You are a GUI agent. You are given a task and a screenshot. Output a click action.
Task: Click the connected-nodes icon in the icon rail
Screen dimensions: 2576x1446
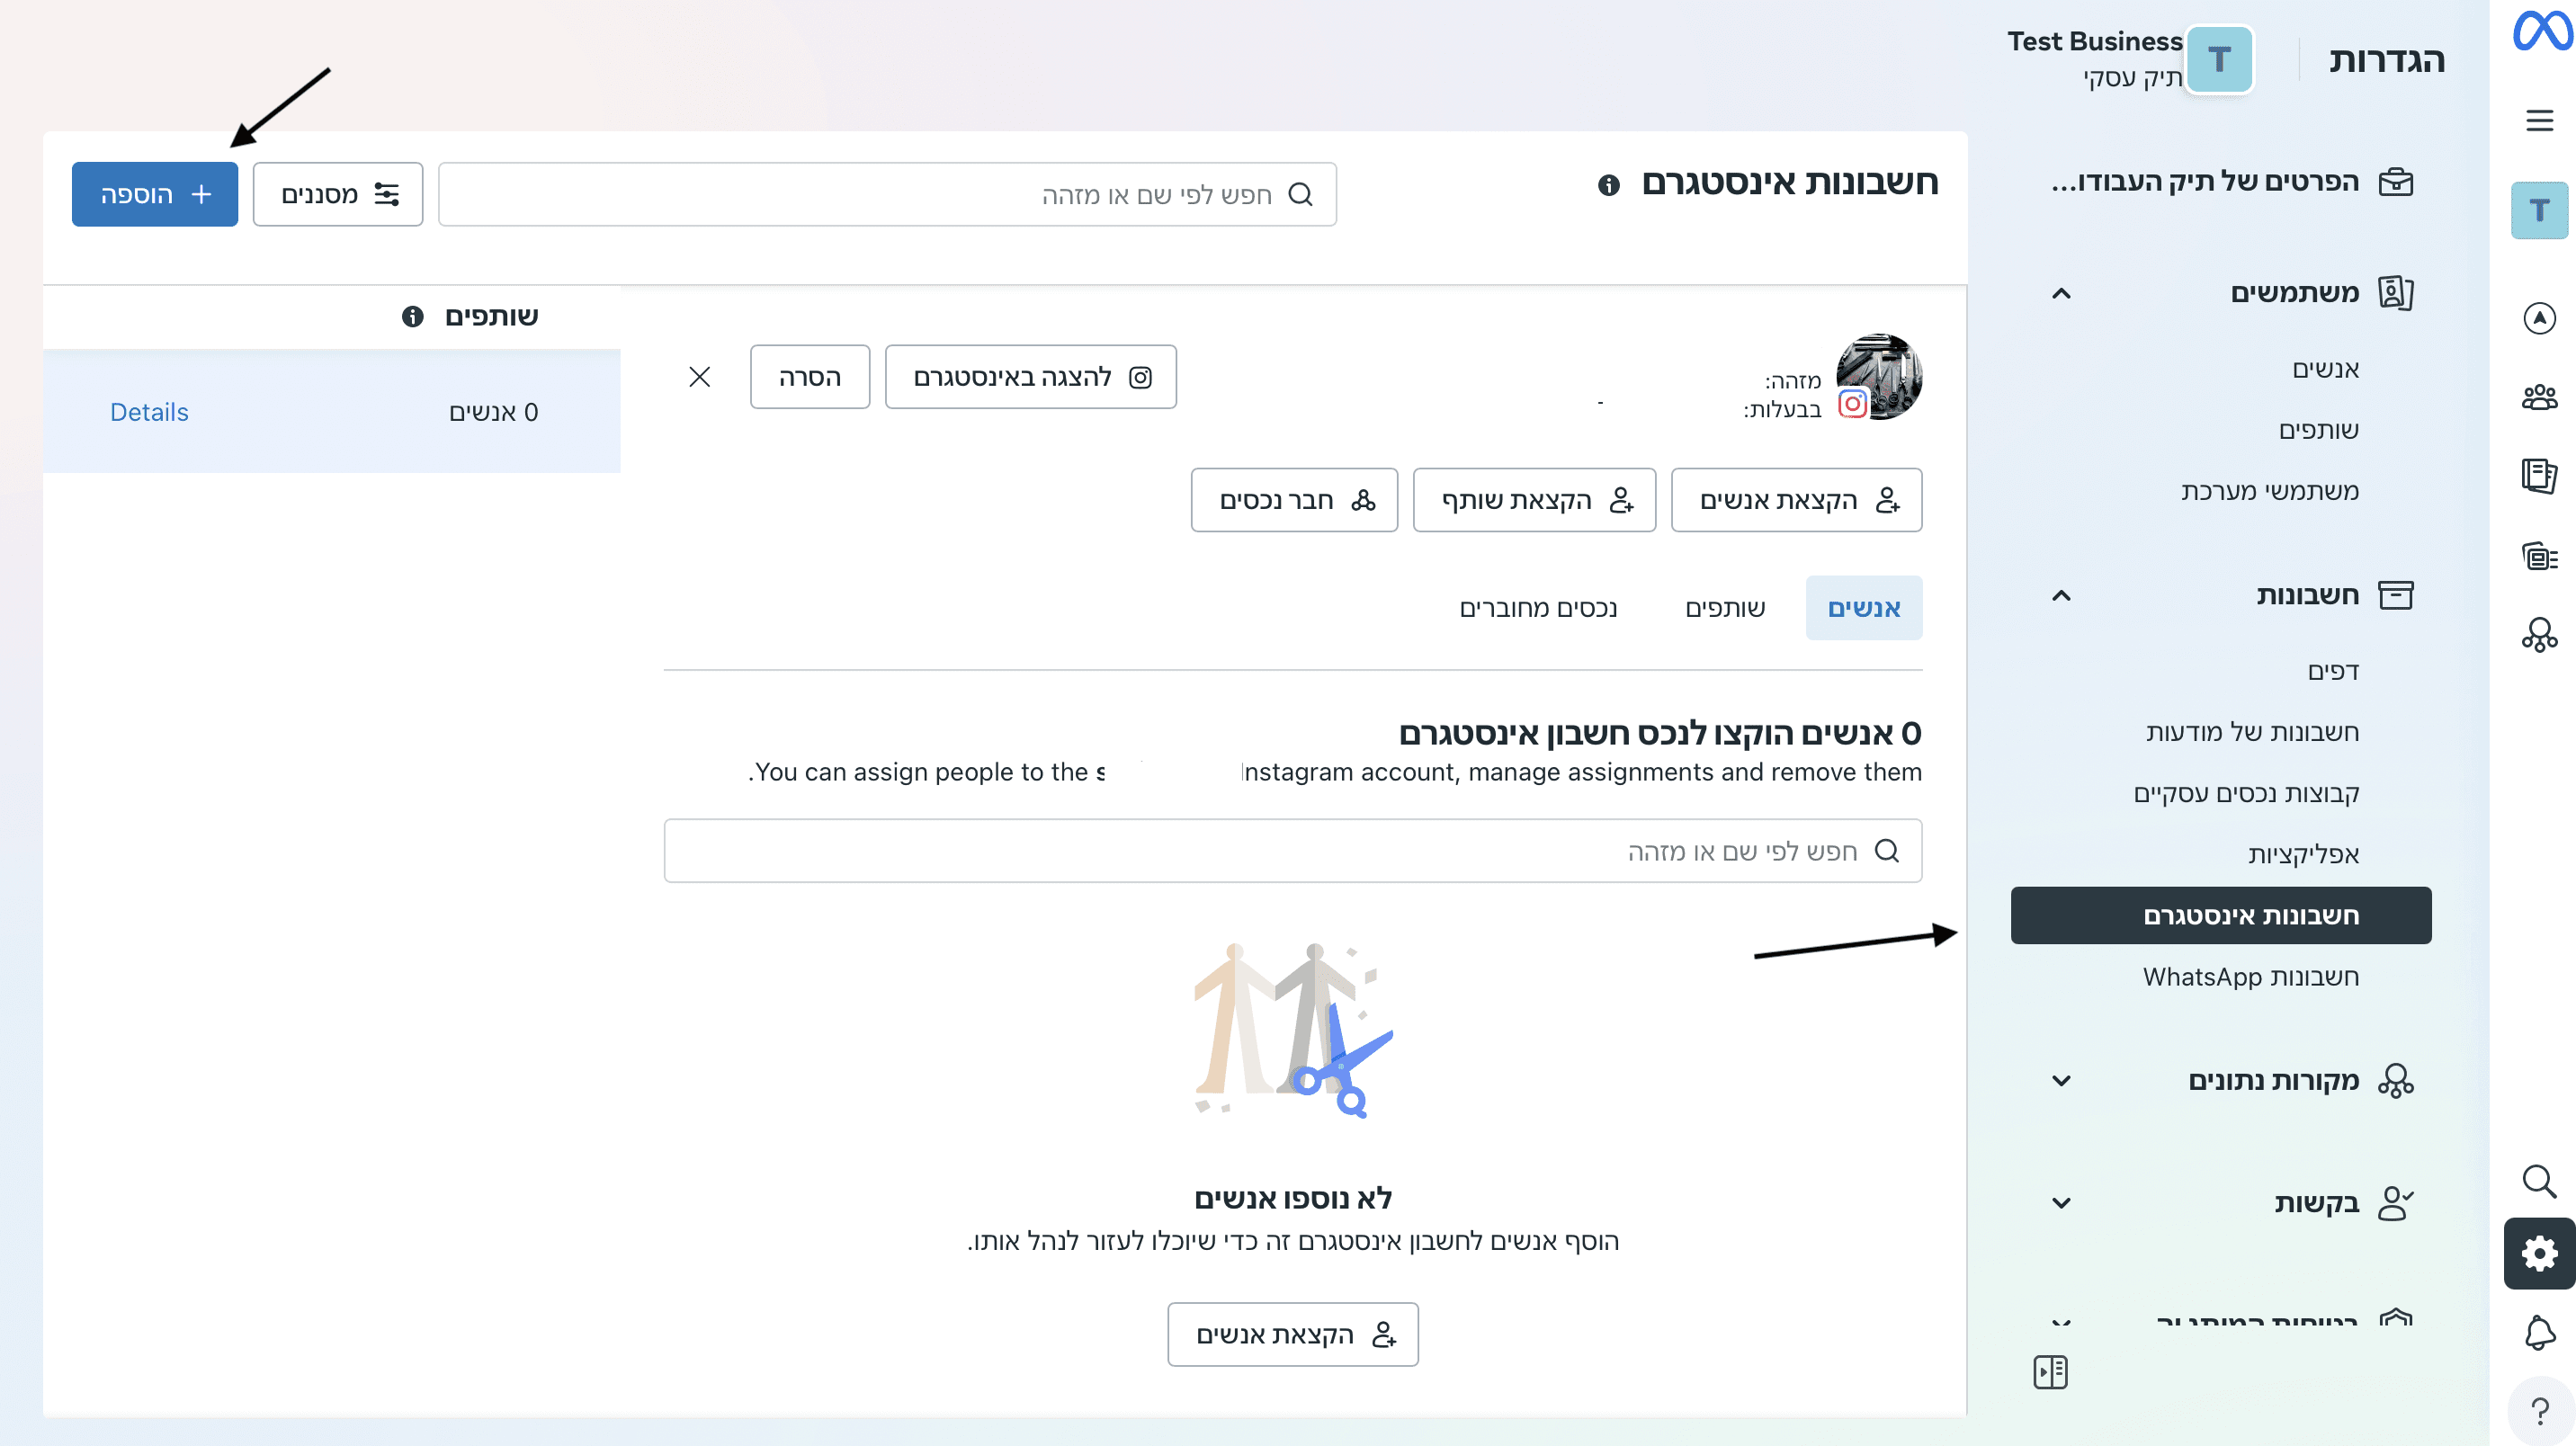pos(2539,635)
